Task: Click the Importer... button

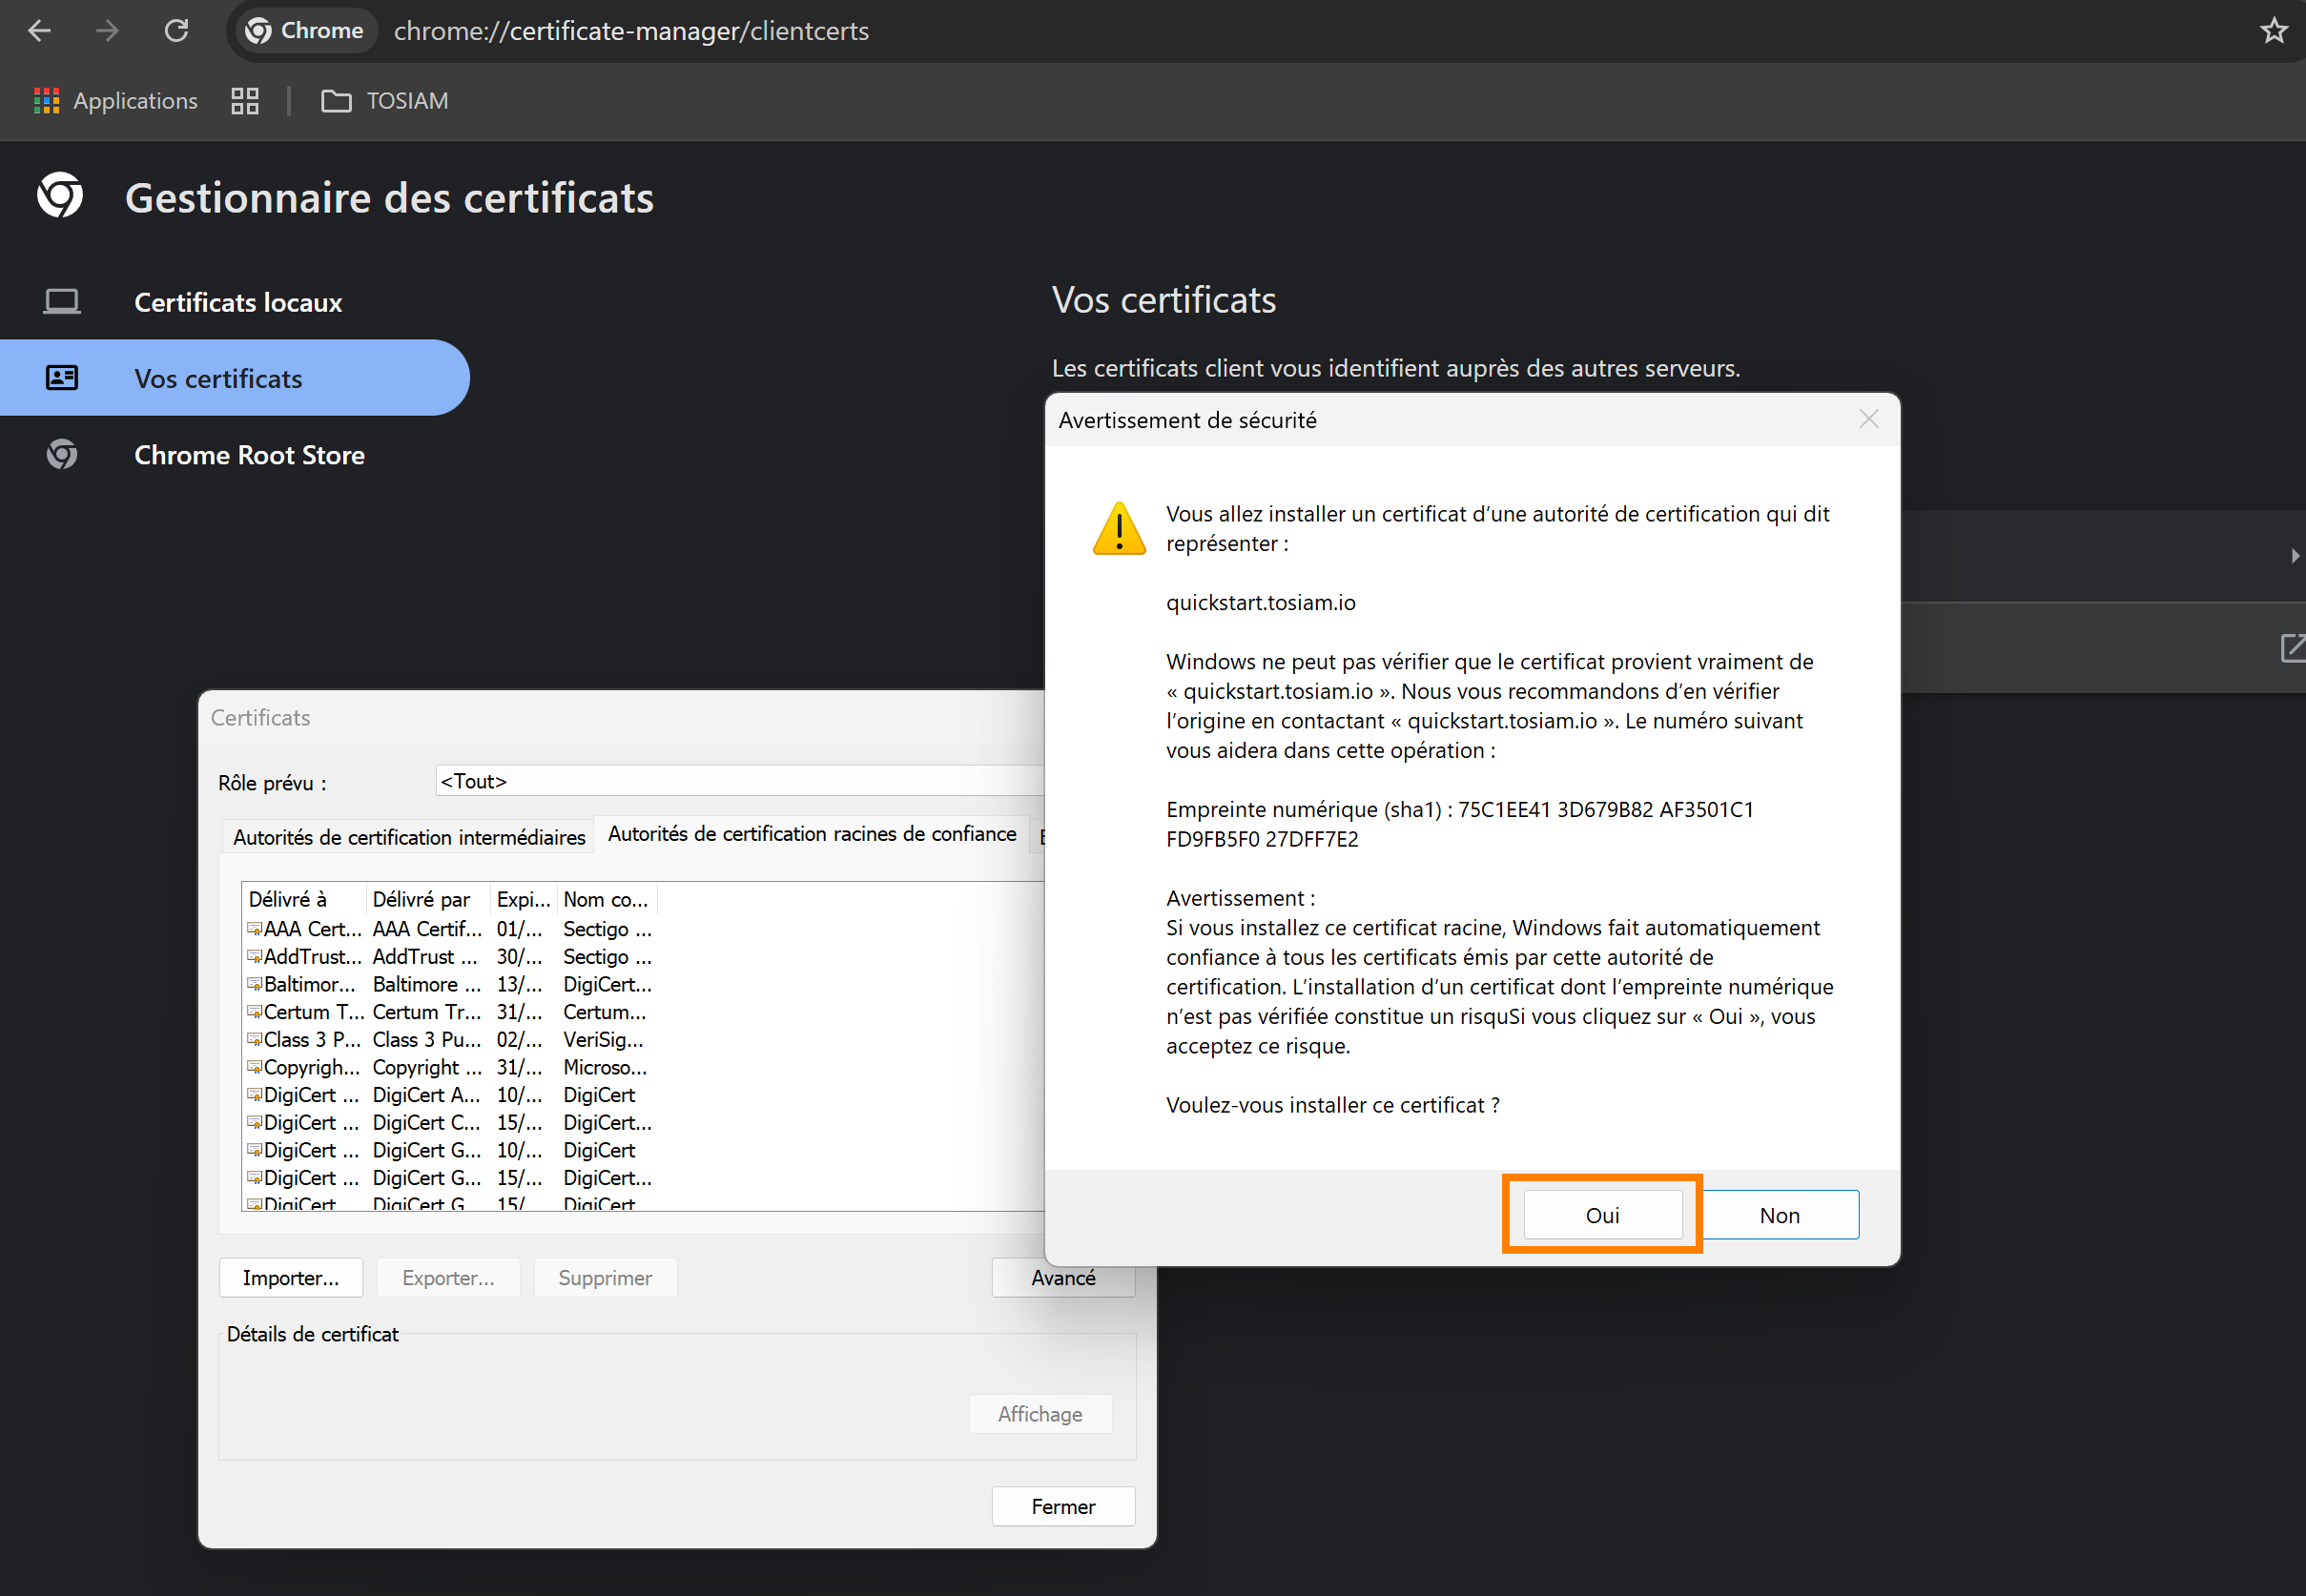Action: tap(291, 1278)
